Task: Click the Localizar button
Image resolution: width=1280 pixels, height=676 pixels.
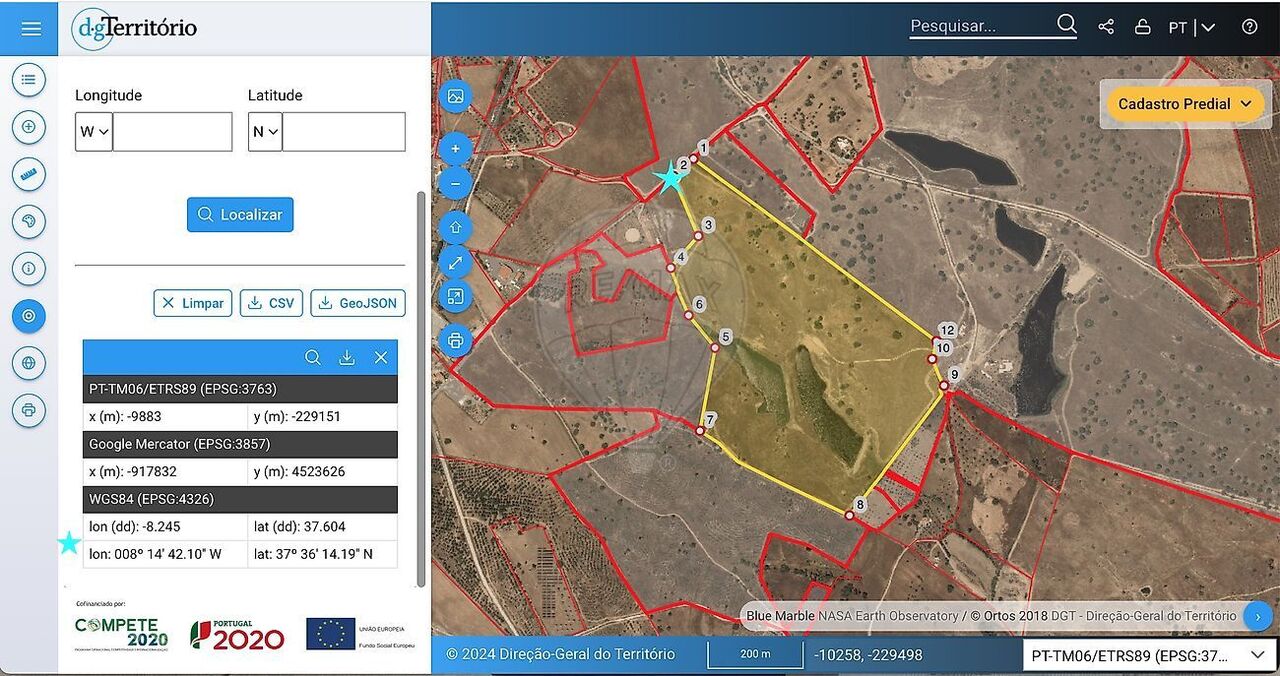Action: (240, 214)
